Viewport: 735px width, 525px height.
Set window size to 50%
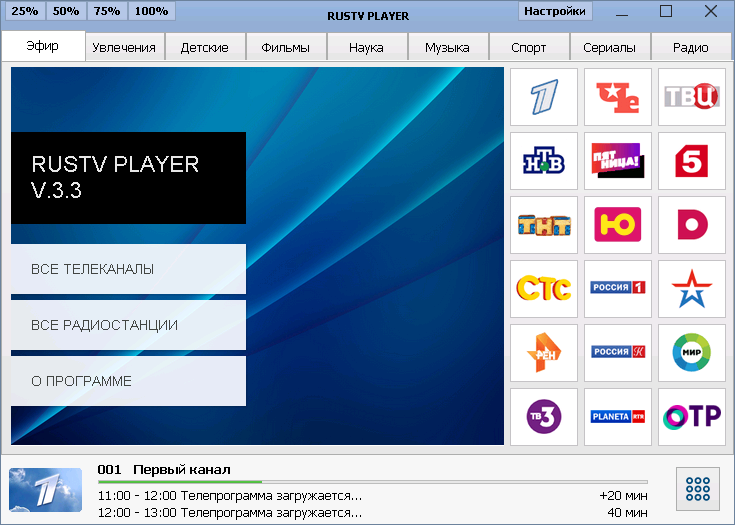click(x=66, y=11)
